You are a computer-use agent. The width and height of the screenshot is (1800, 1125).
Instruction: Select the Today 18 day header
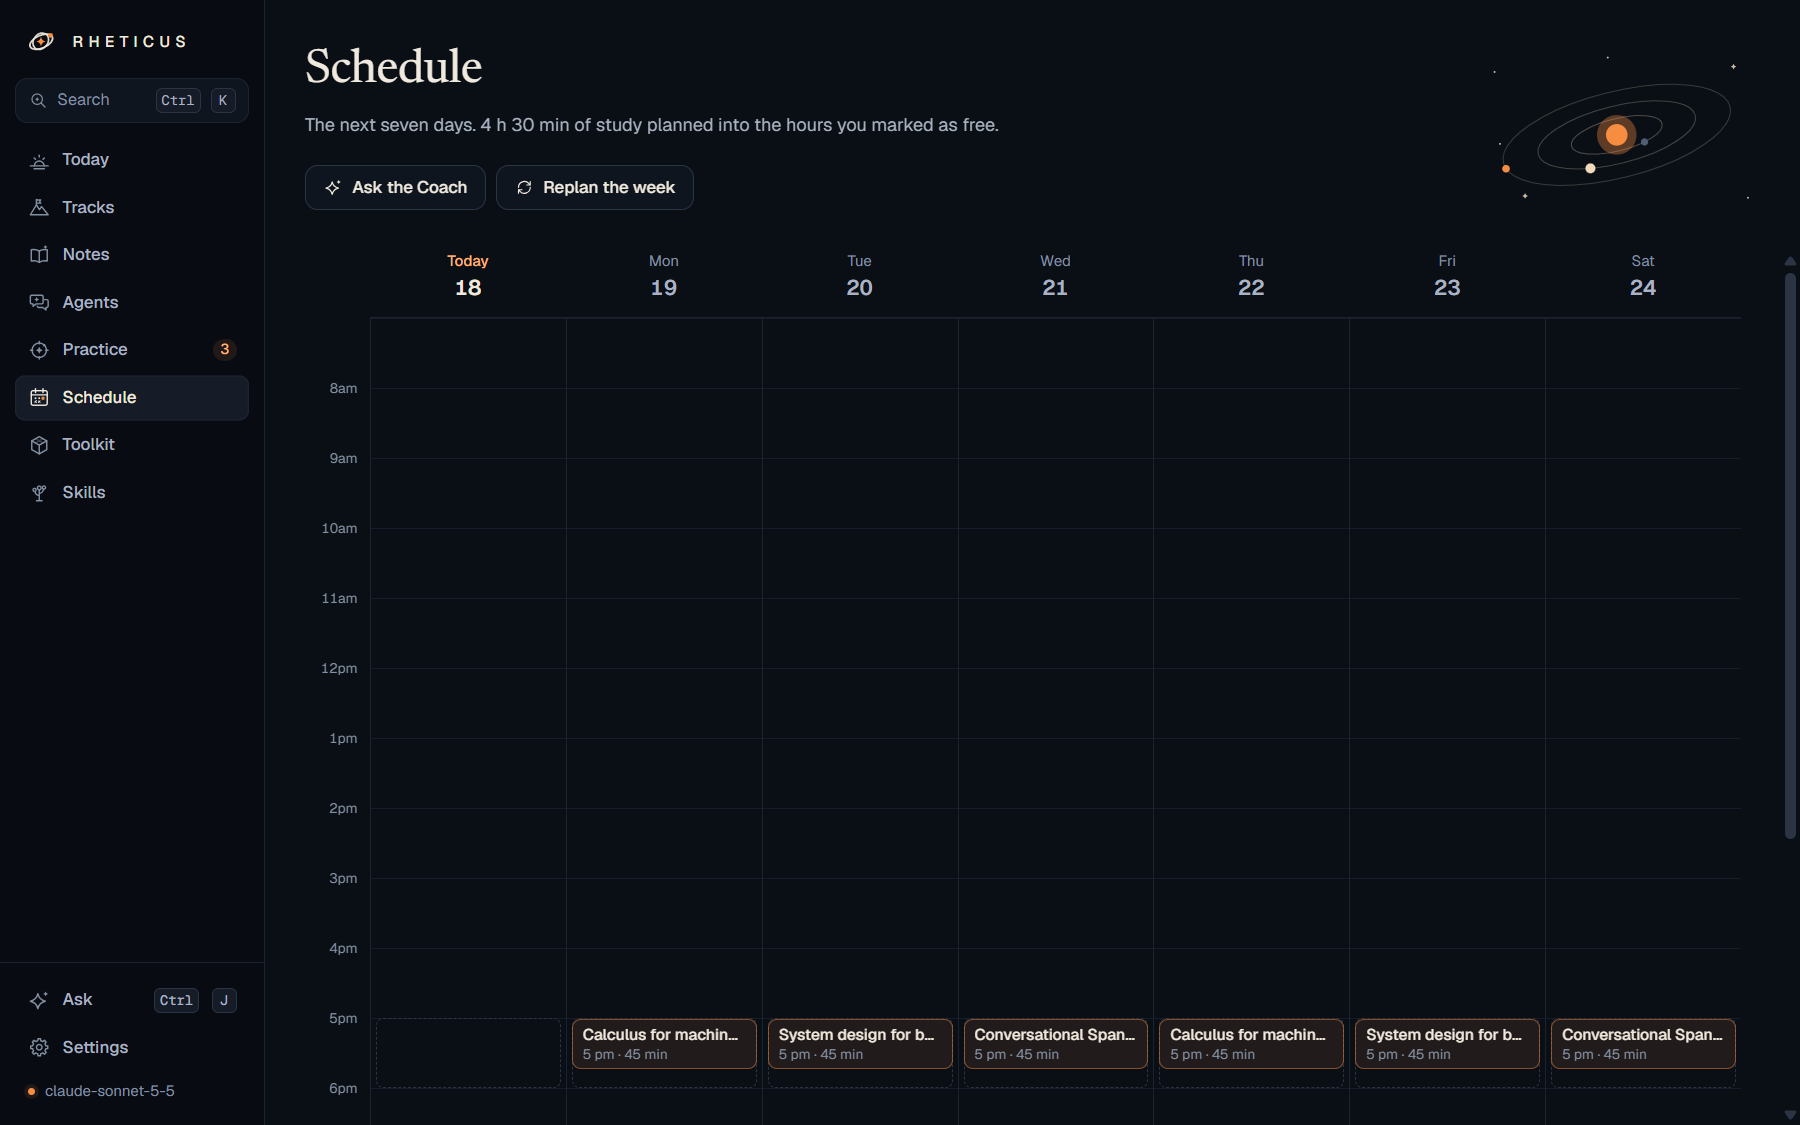point(468,276)
